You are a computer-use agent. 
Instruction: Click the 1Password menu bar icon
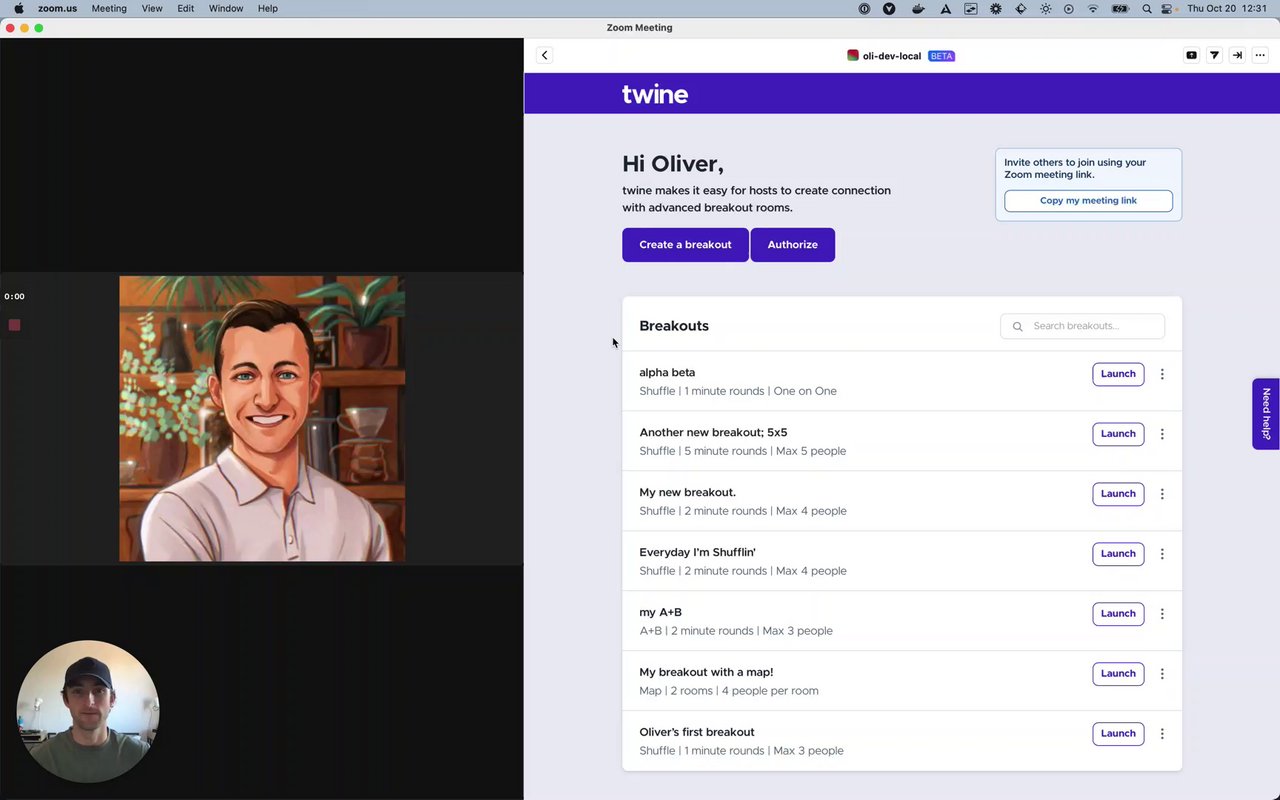click(865, 8)
